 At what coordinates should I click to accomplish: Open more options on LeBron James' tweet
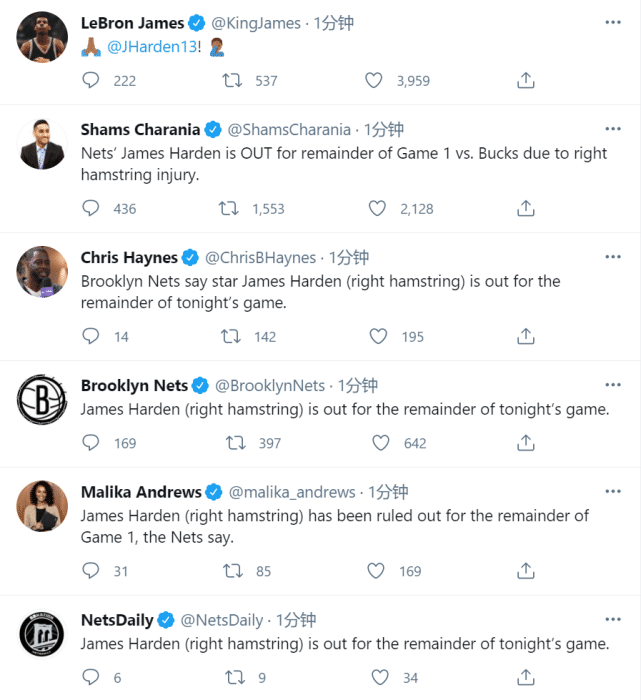click(x=613, y=22)
